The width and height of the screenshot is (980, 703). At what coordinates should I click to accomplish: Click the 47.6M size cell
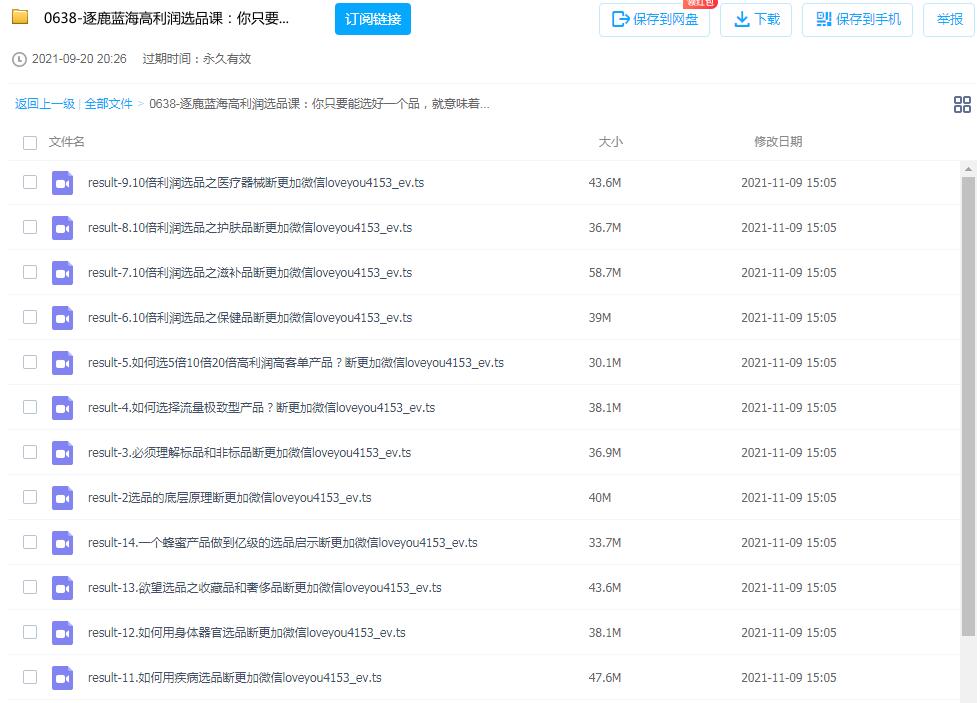[x=604, y=678]
